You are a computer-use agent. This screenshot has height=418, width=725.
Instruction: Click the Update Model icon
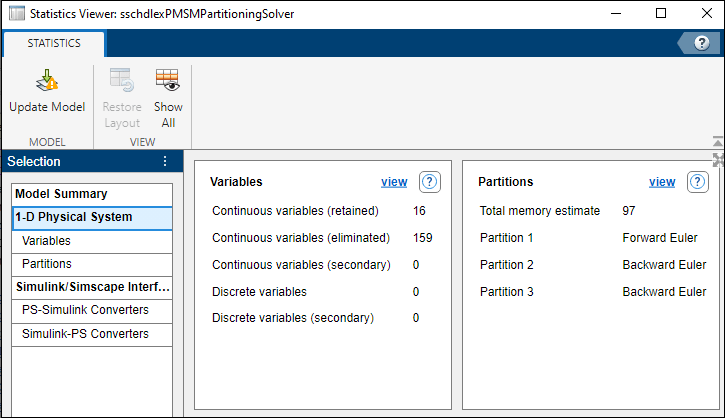[x=47, y=82]
